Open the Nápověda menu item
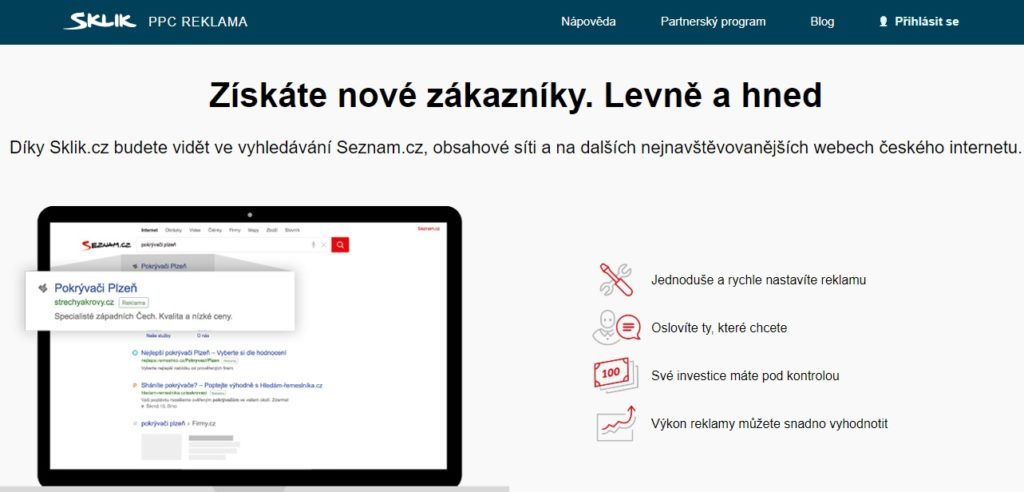 pyautogui.click(x=588, y=21)
